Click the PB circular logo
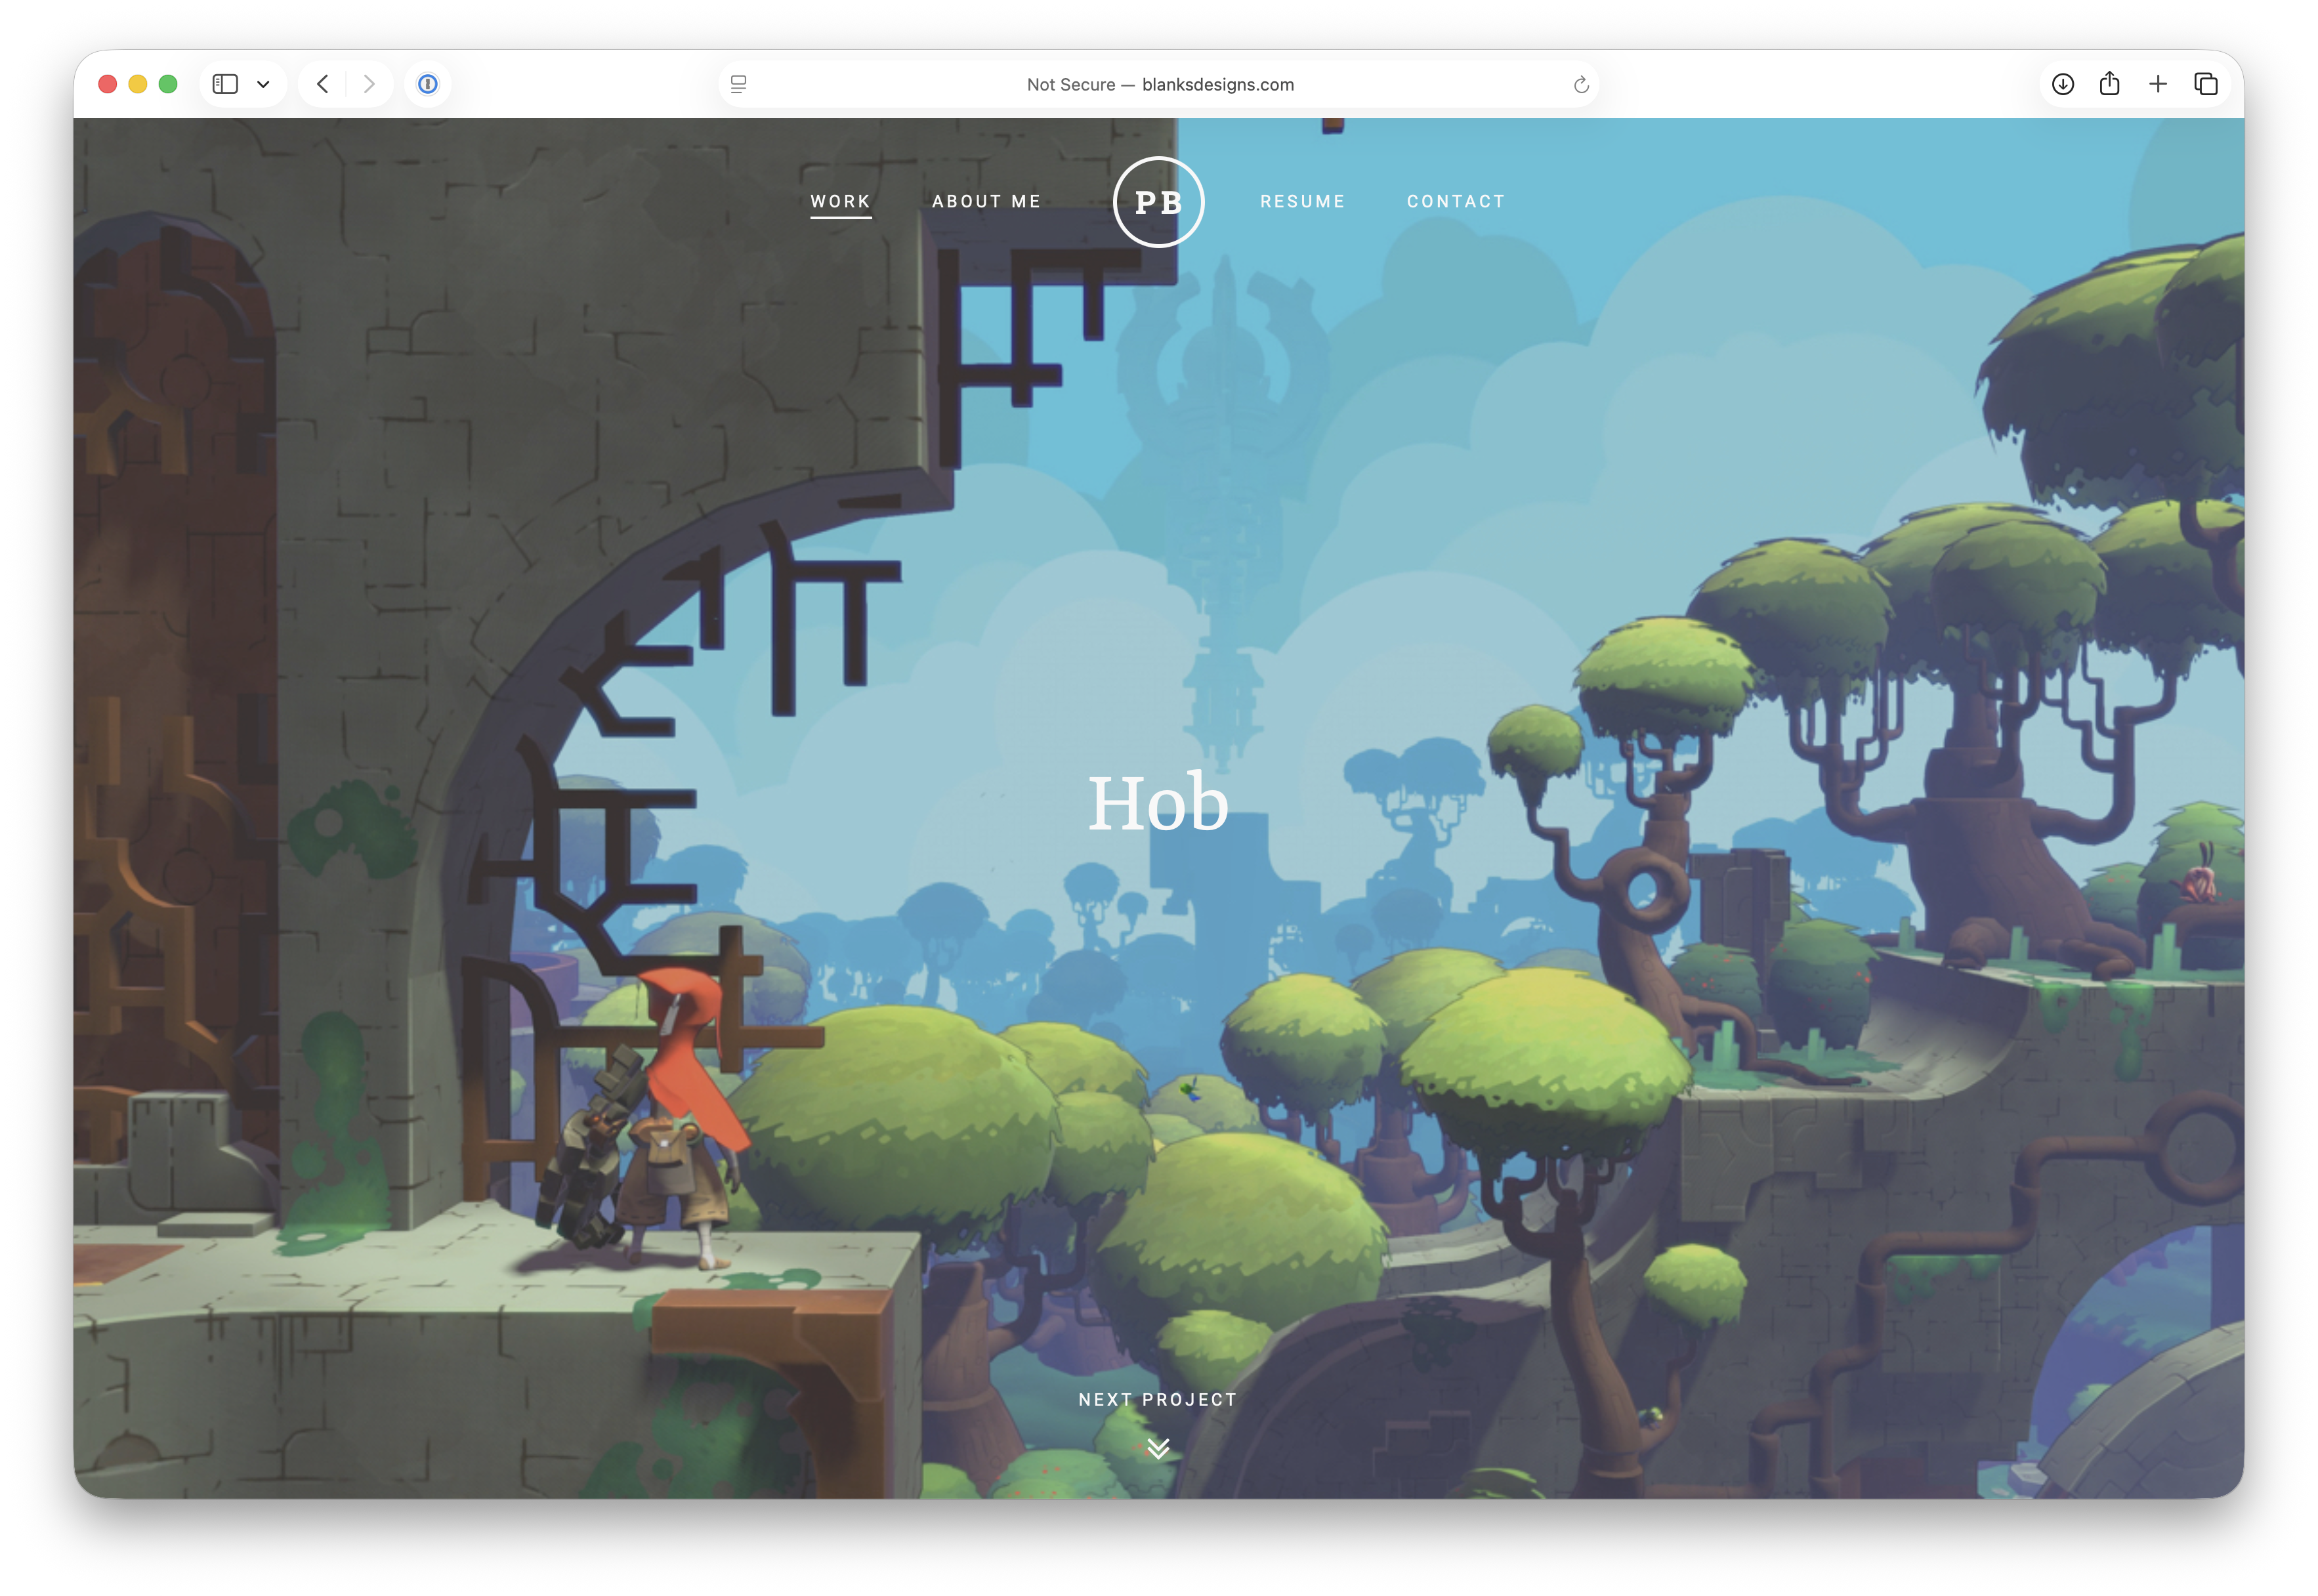This screenshot has height=1596, width=2318. [x=1158, y=202]
